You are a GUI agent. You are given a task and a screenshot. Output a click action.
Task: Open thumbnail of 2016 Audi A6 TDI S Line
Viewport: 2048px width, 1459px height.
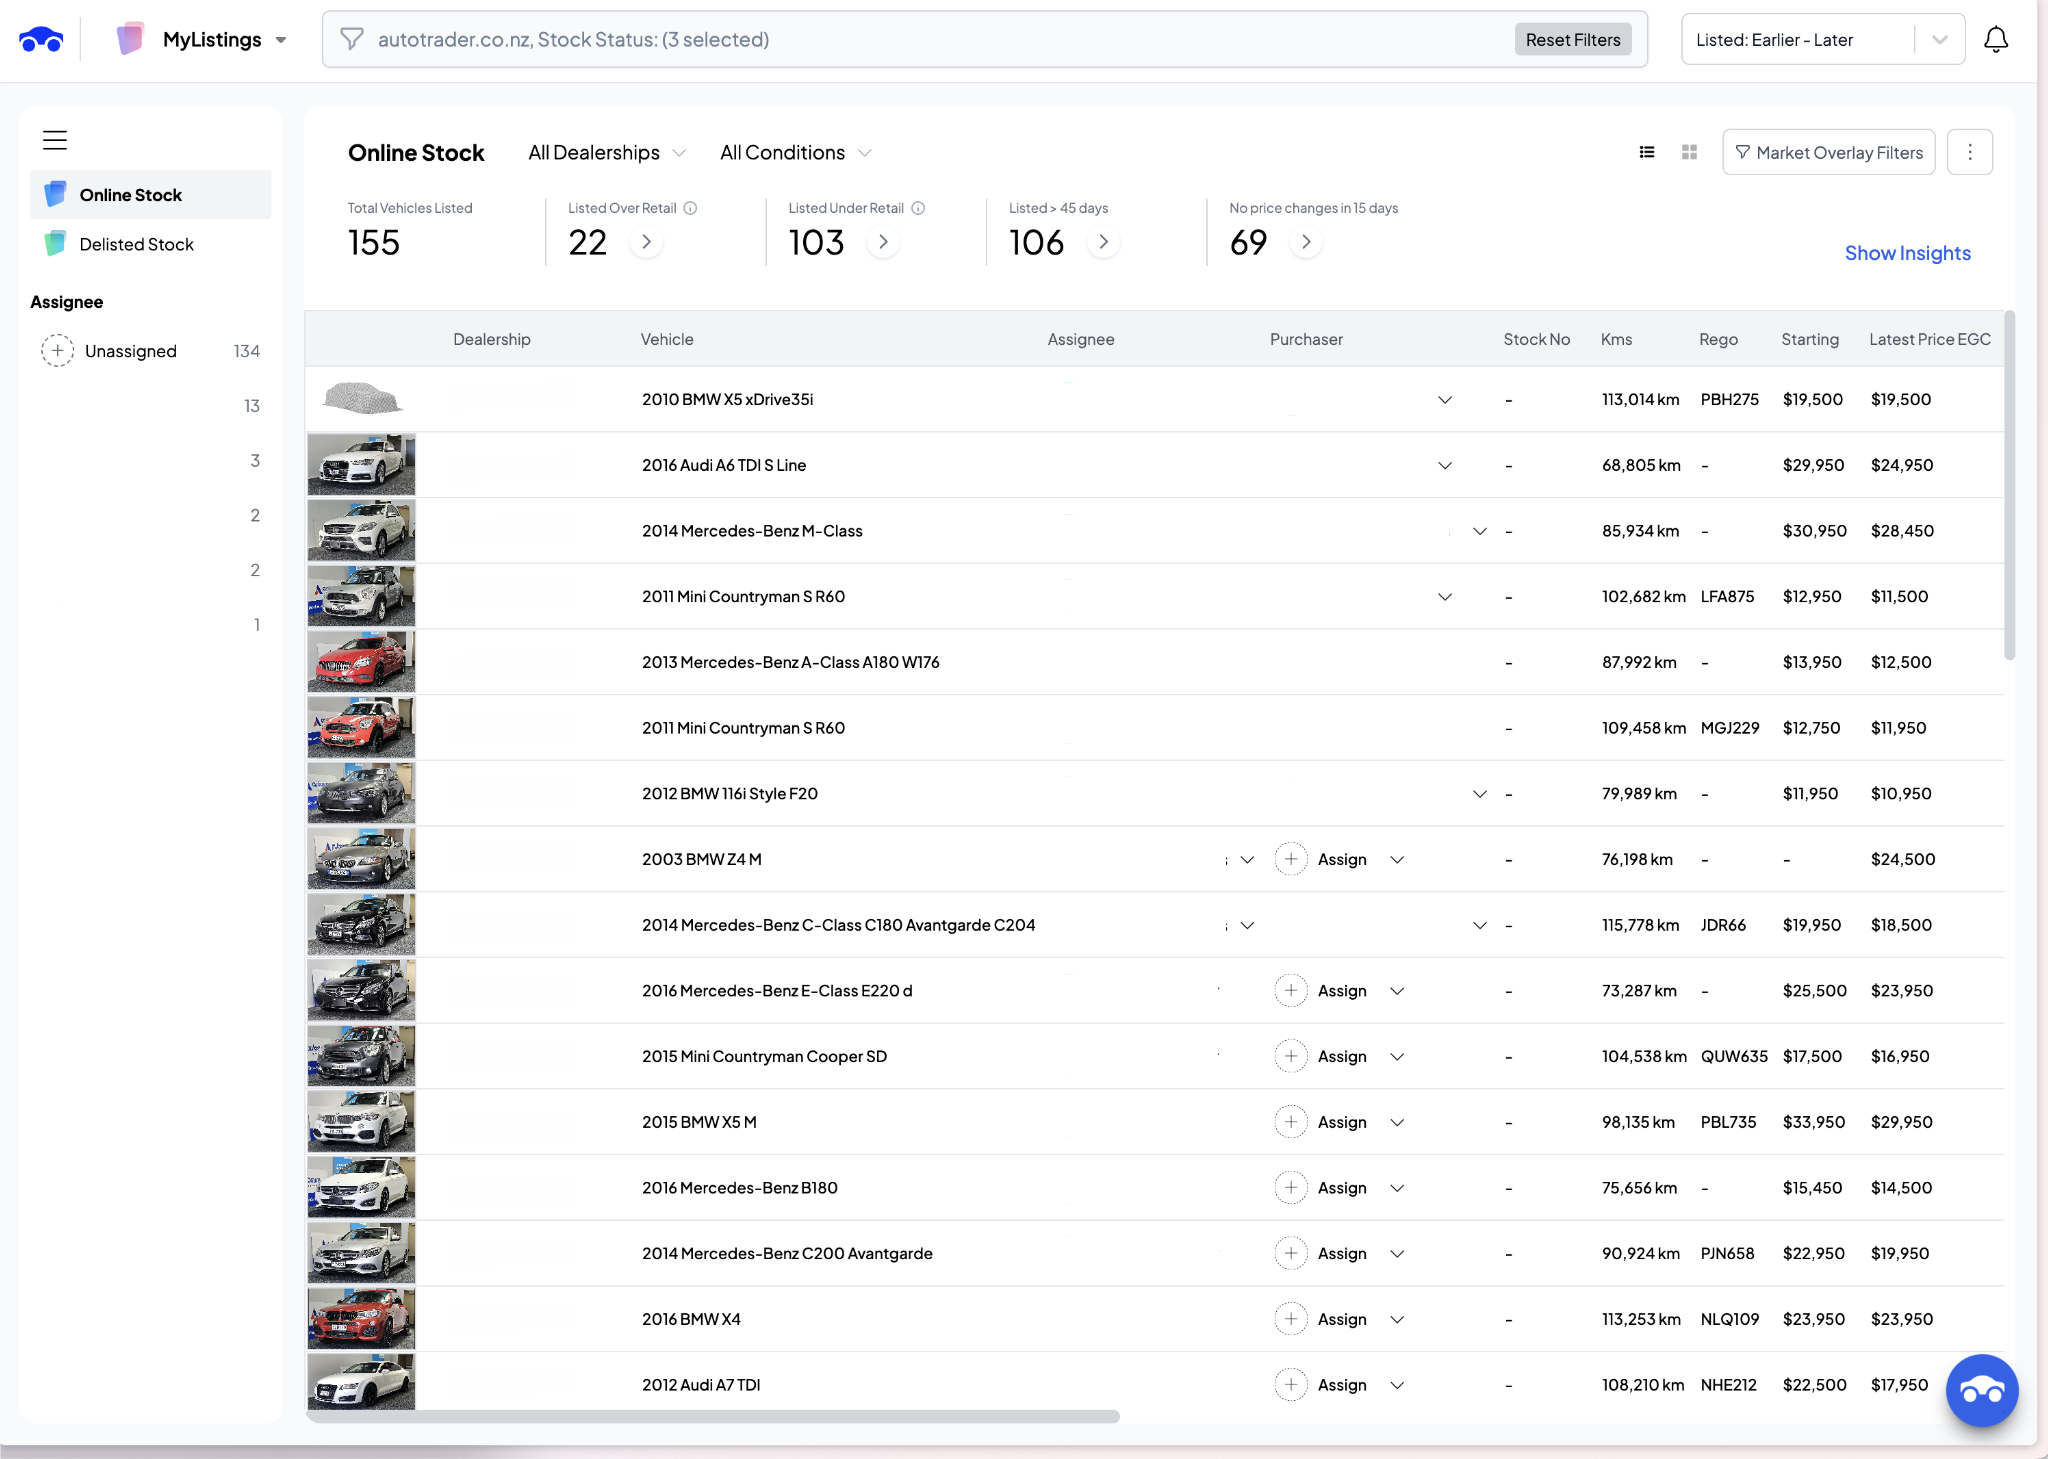pyautogui.click(x=361, y=465)
